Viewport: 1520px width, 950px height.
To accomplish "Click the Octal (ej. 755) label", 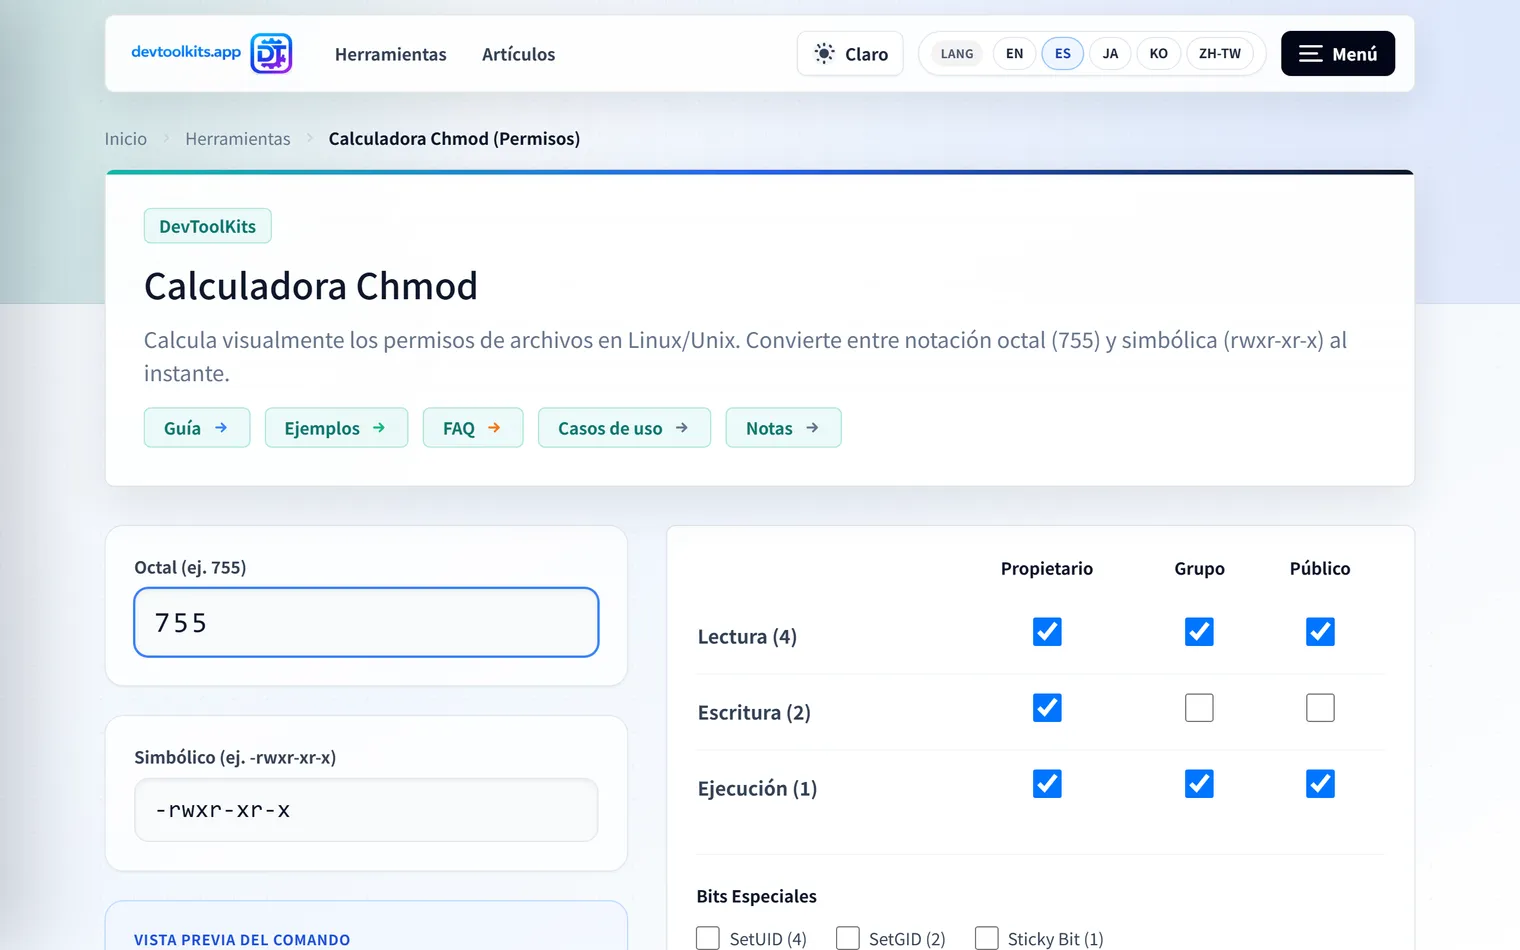I will tap(190, 567).
